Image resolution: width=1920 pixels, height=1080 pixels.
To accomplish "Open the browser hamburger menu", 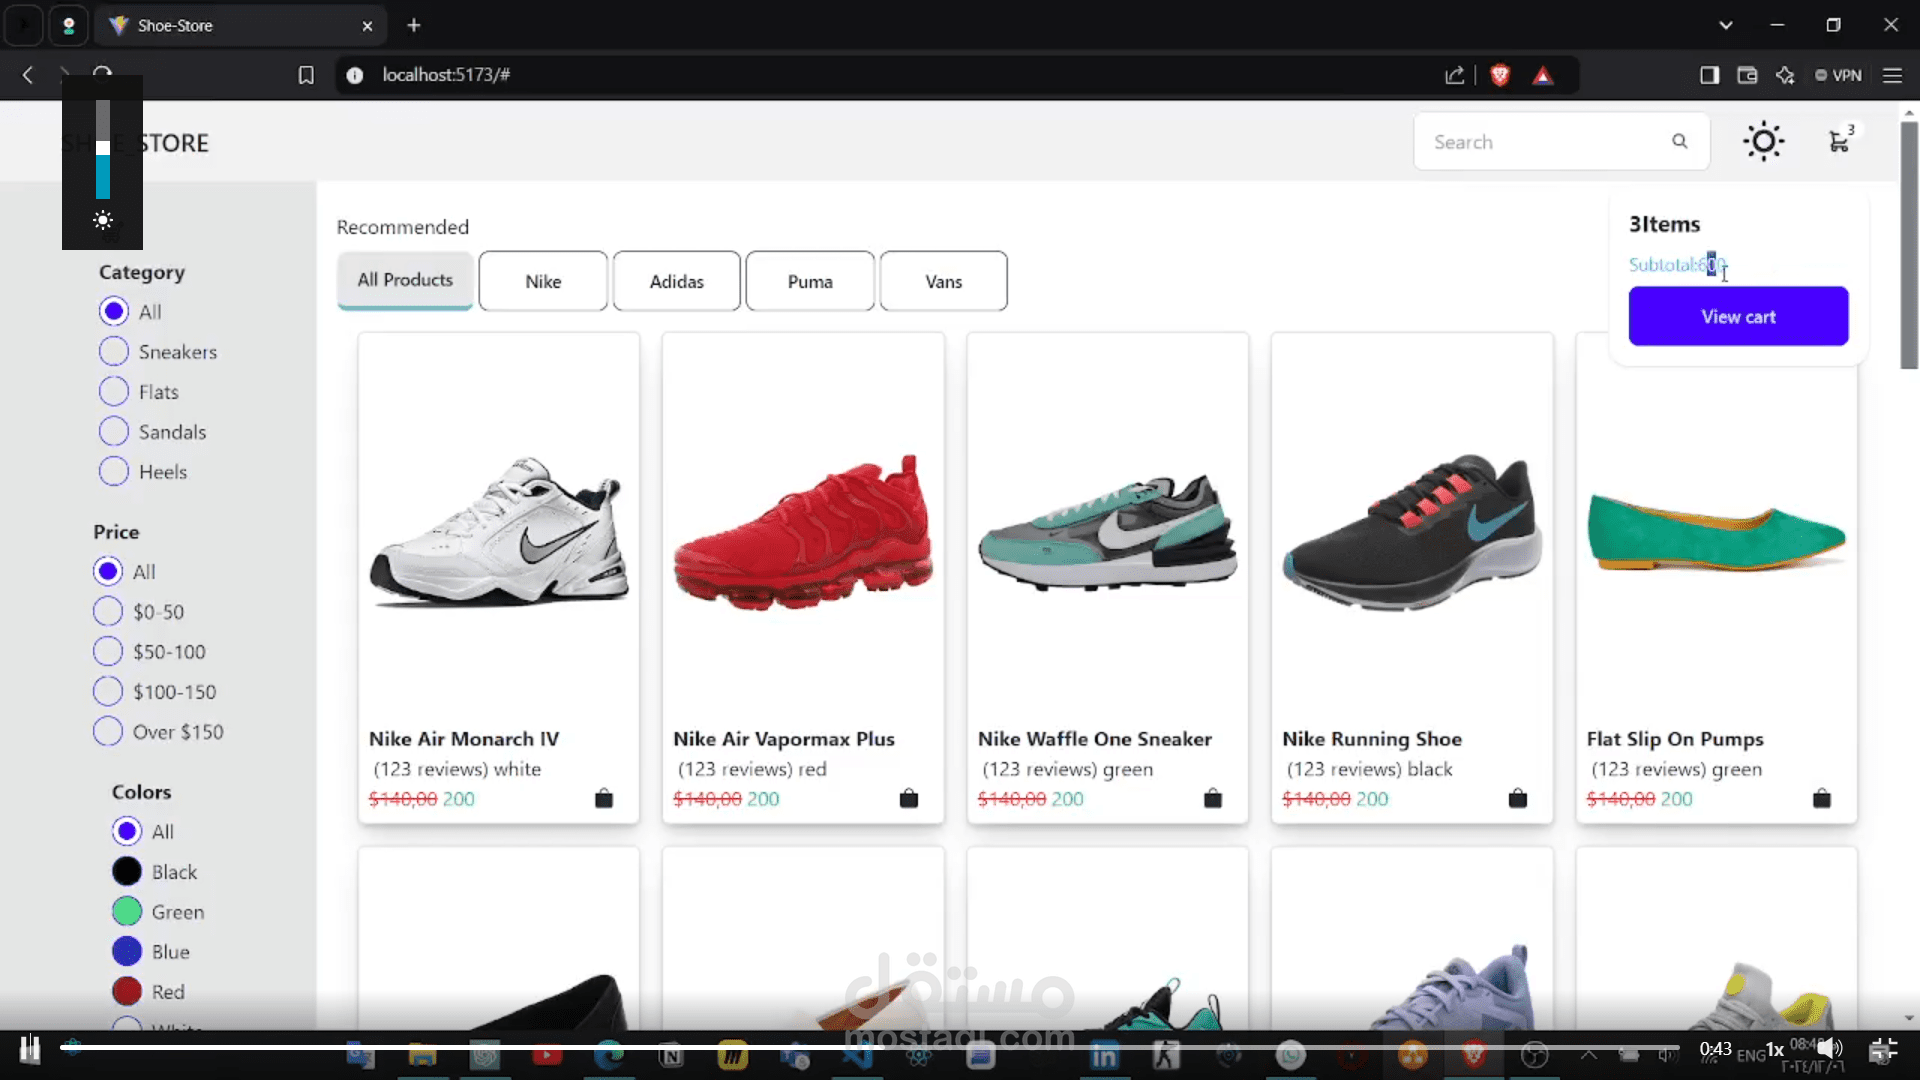I will [1892, 75].
